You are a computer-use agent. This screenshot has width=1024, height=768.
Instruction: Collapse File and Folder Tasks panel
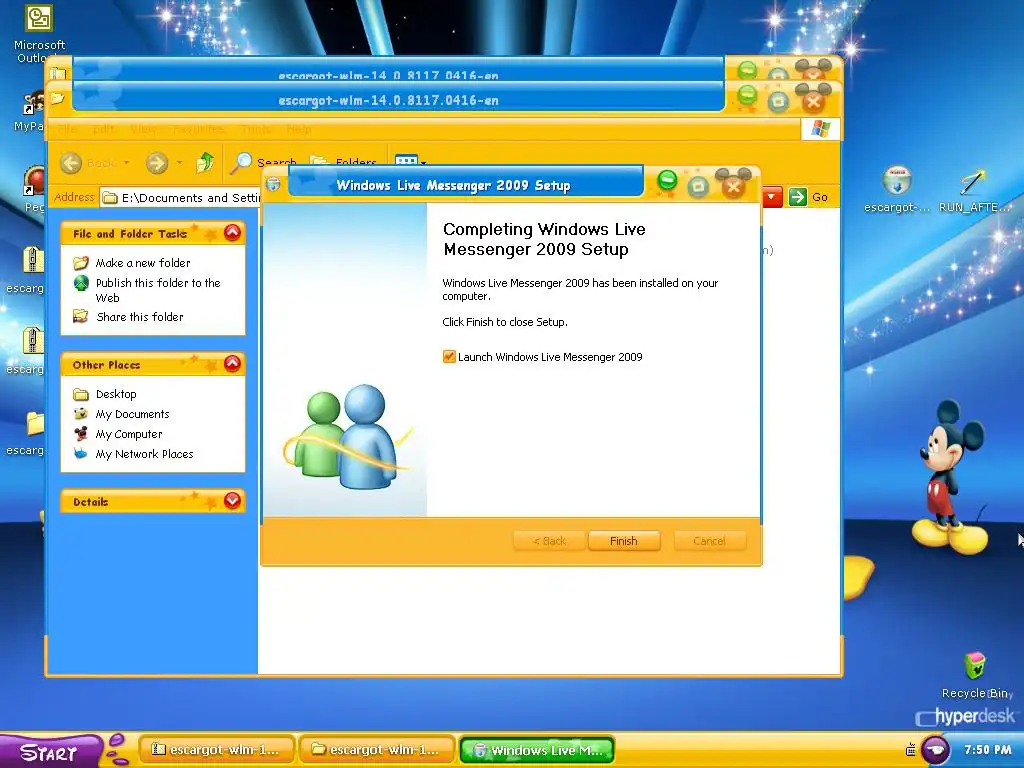point(232,232)
